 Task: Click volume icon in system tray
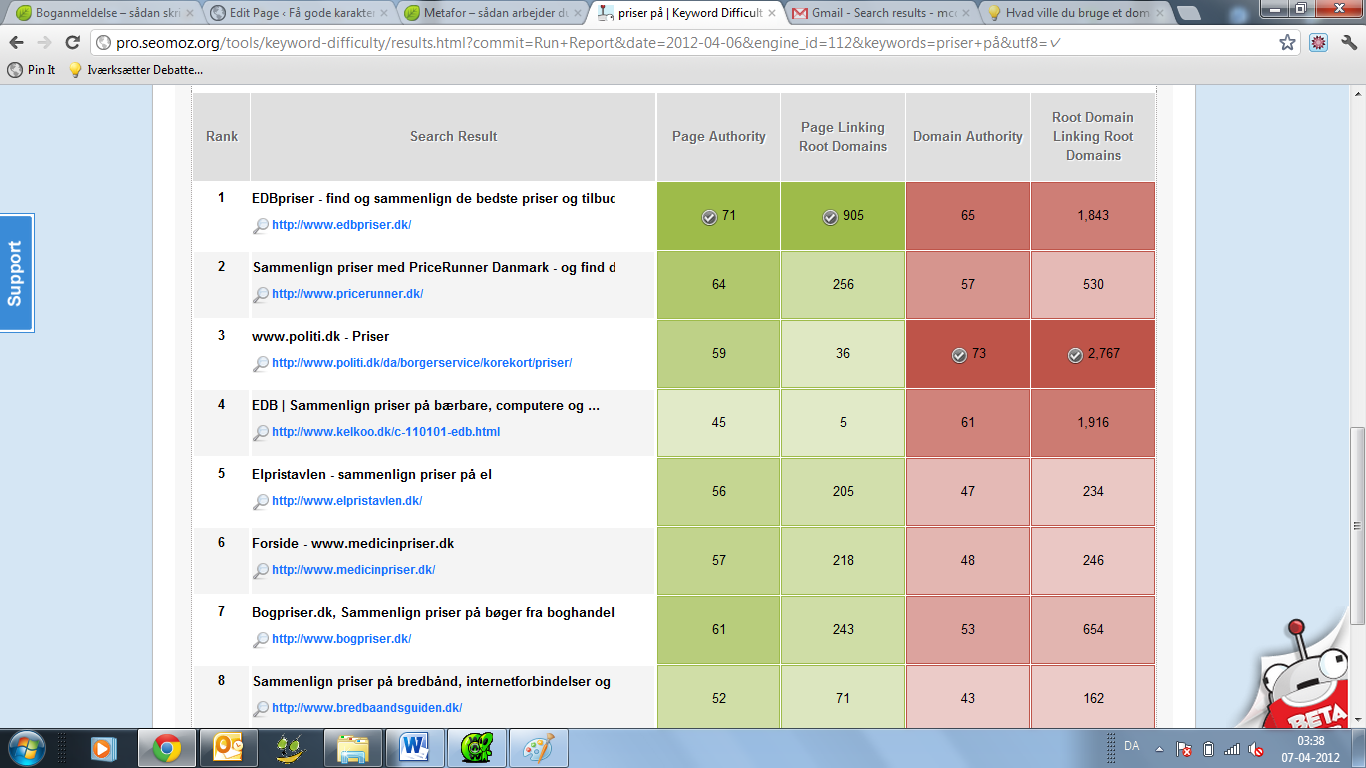click(x=1255, y=749)
